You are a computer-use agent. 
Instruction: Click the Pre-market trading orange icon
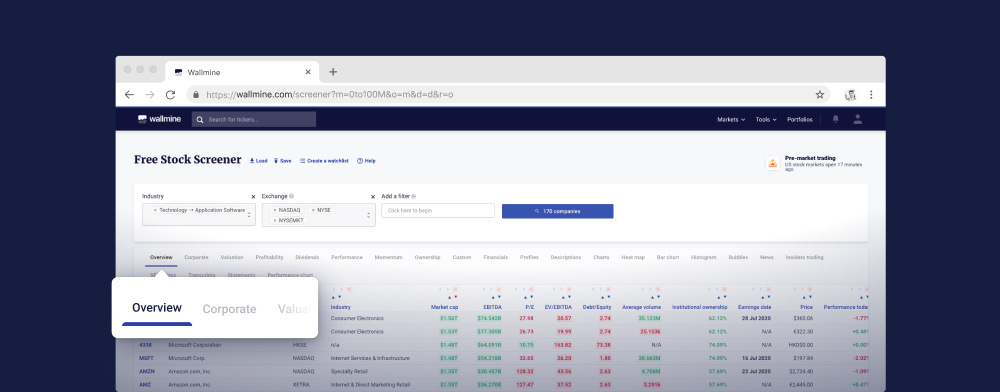click(772, 163)
